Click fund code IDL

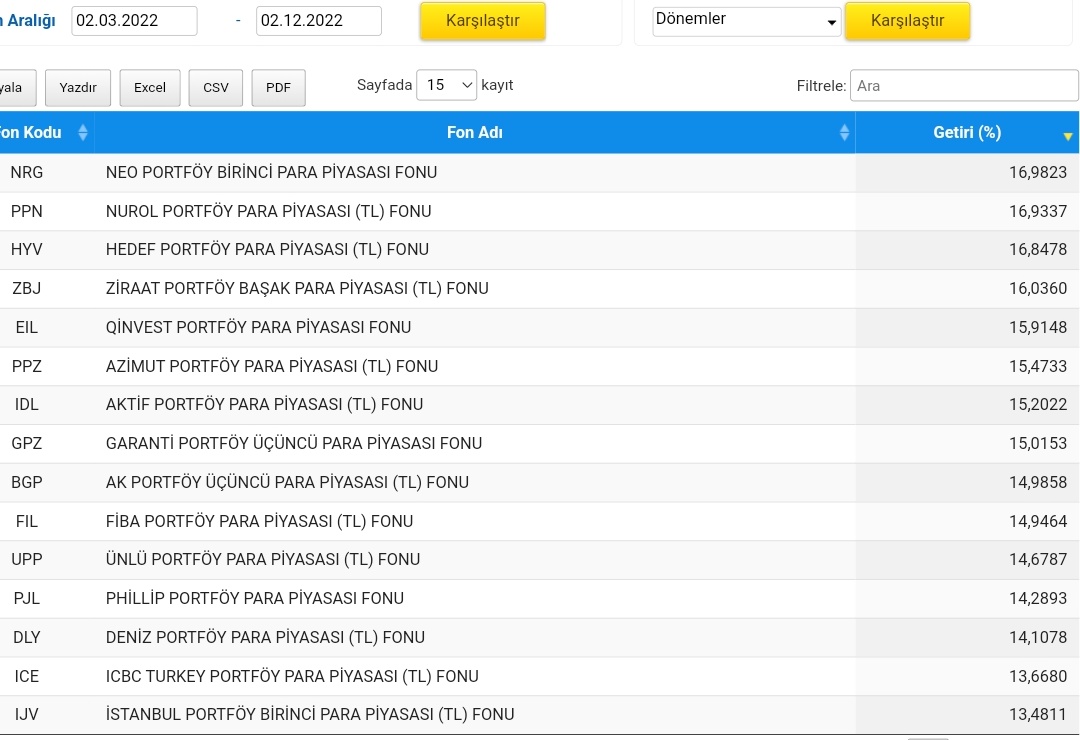point(27,404)
